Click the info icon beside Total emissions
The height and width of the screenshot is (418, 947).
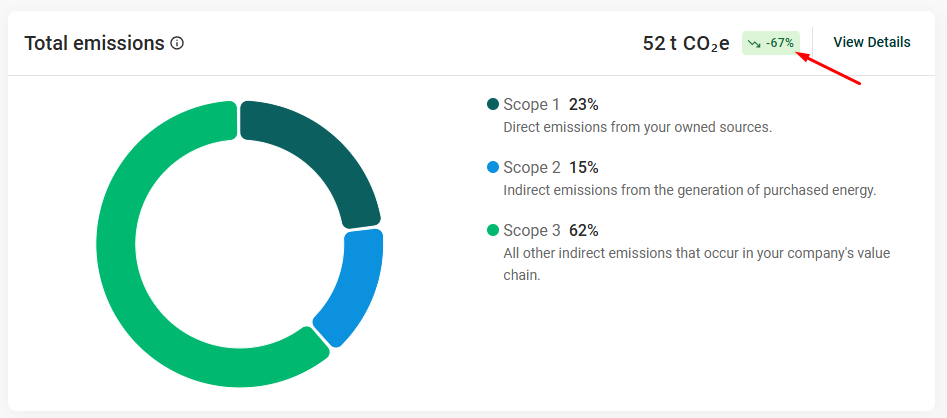pos(177,44)
